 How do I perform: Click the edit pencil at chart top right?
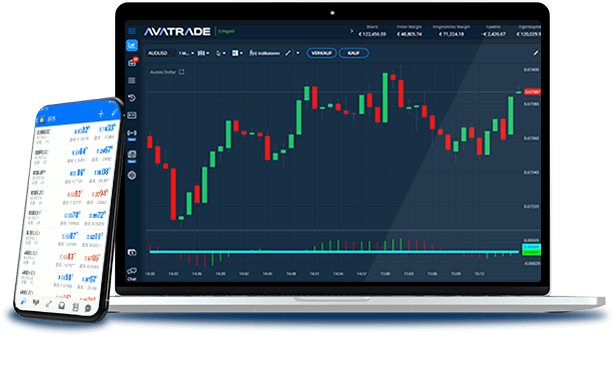point(536,53)
